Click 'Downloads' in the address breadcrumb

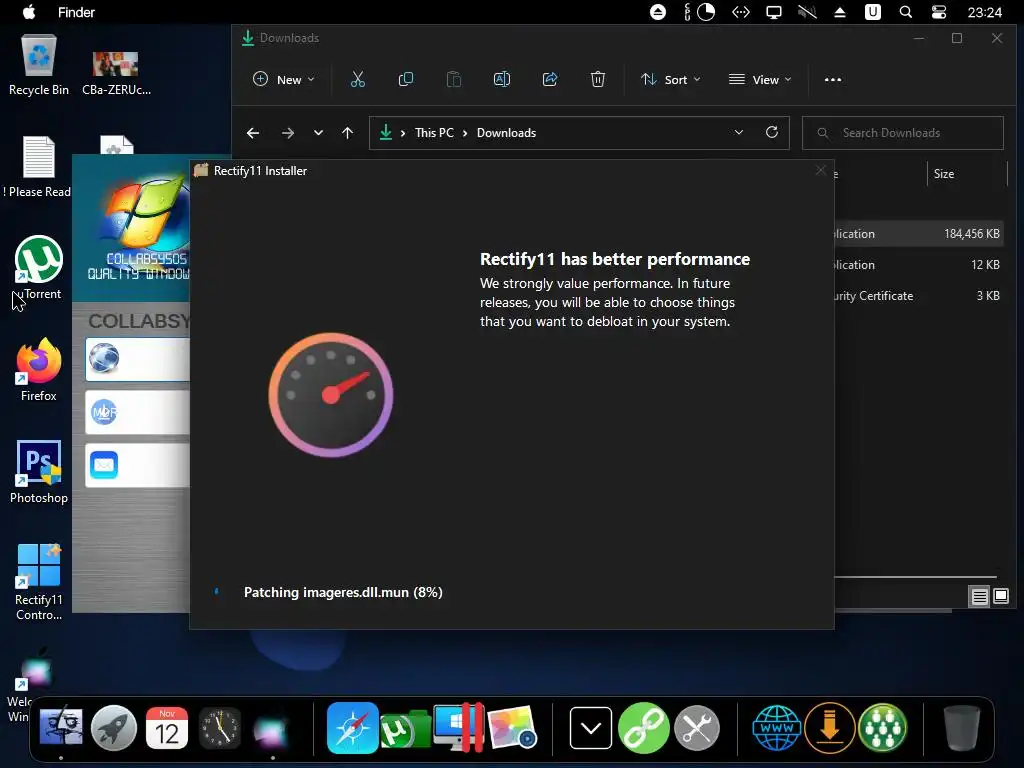pyautogui.click(x=506, y=133)
